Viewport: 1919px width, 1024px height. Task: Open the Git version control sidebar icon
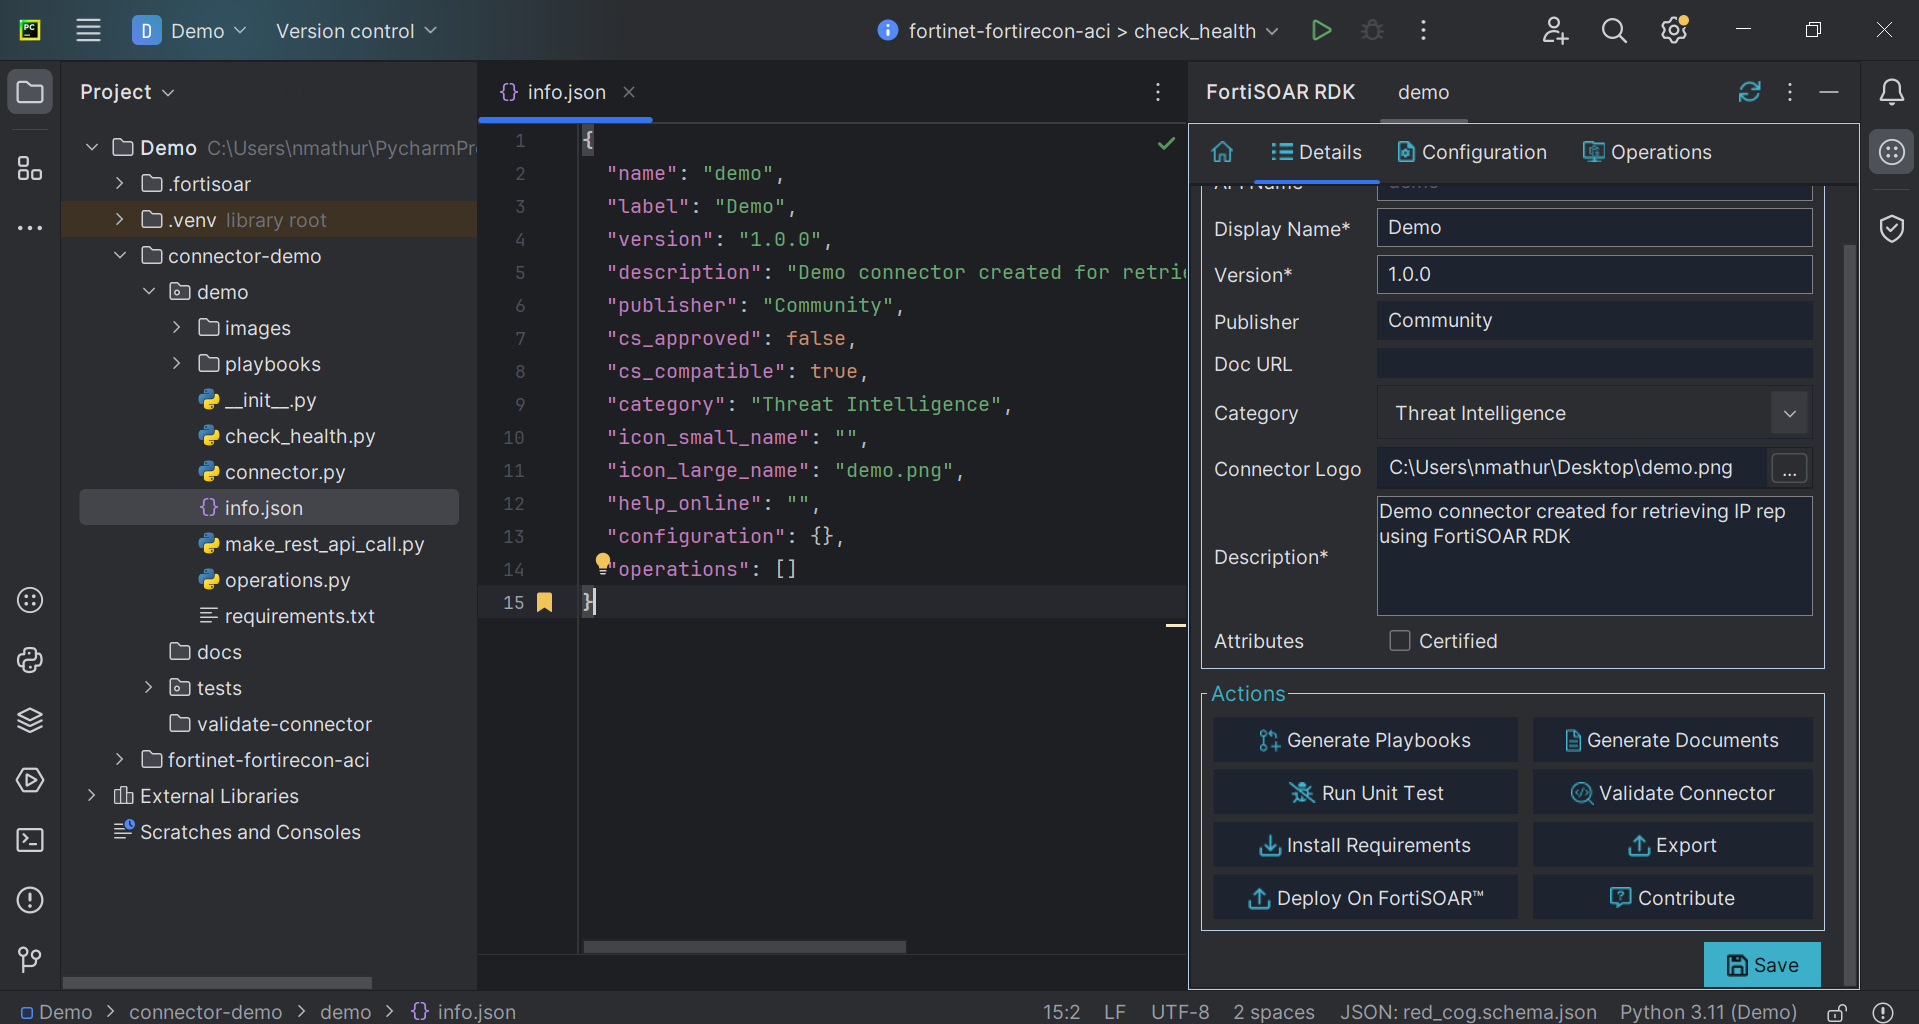pos(30,960)
